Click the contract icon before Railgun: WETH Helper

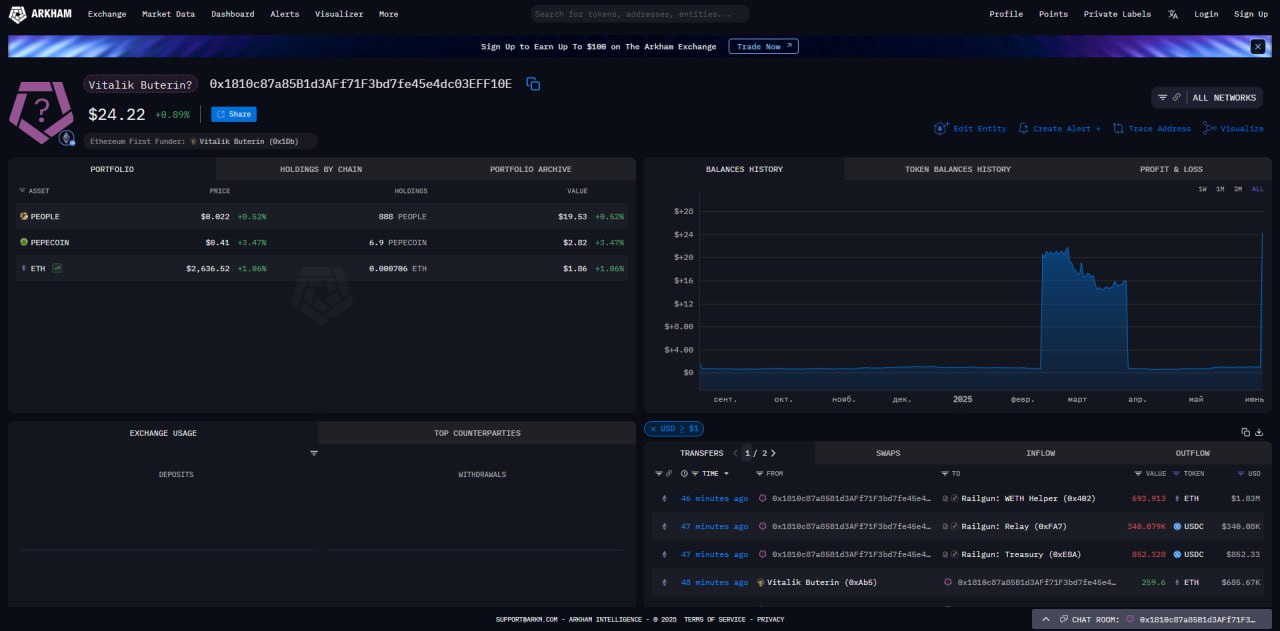(x=945, y=498)
